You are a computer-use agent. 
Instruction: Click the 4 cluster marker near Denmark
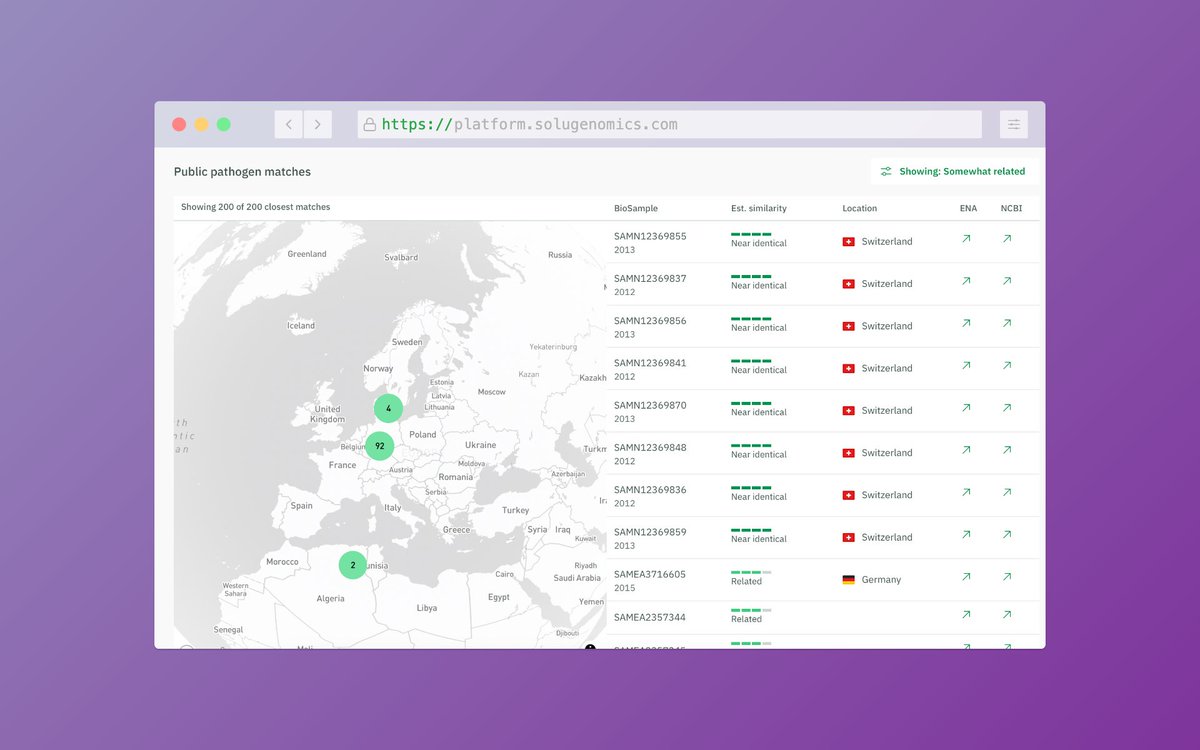pyautogui.click(x=387, y=408)
